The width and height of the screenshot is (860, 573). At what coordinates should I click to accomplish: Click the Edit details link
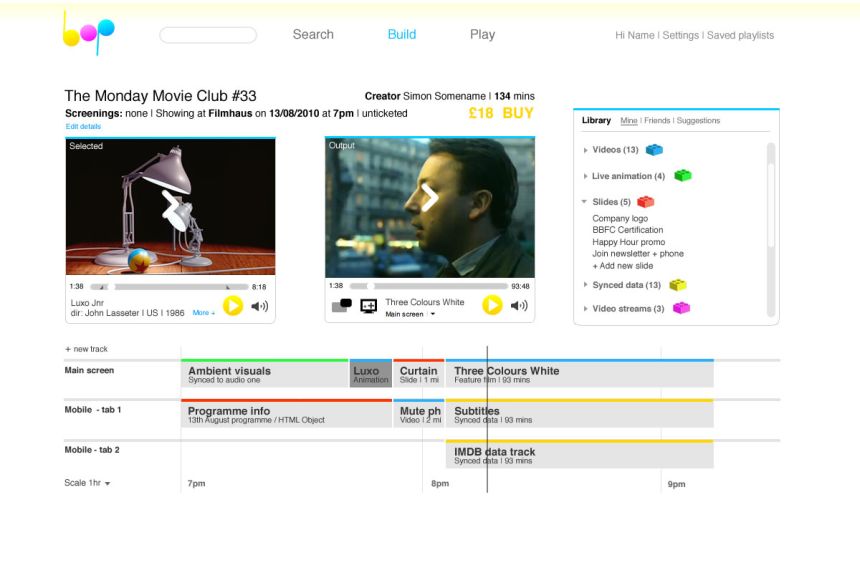[83, 127]
